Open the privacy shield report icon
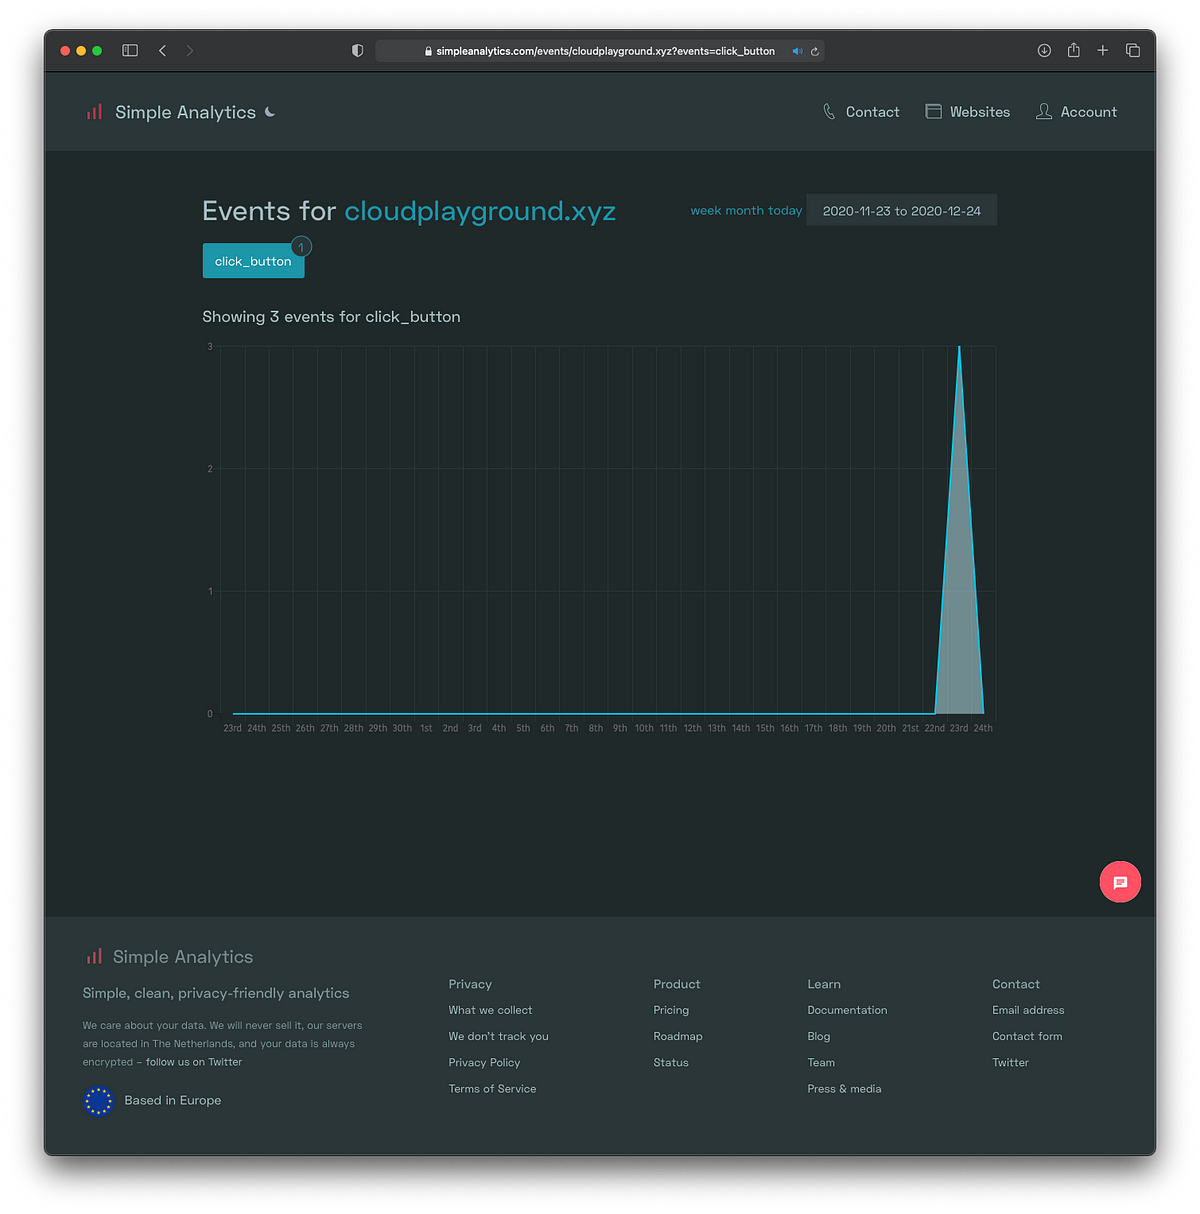 [357, 51]
